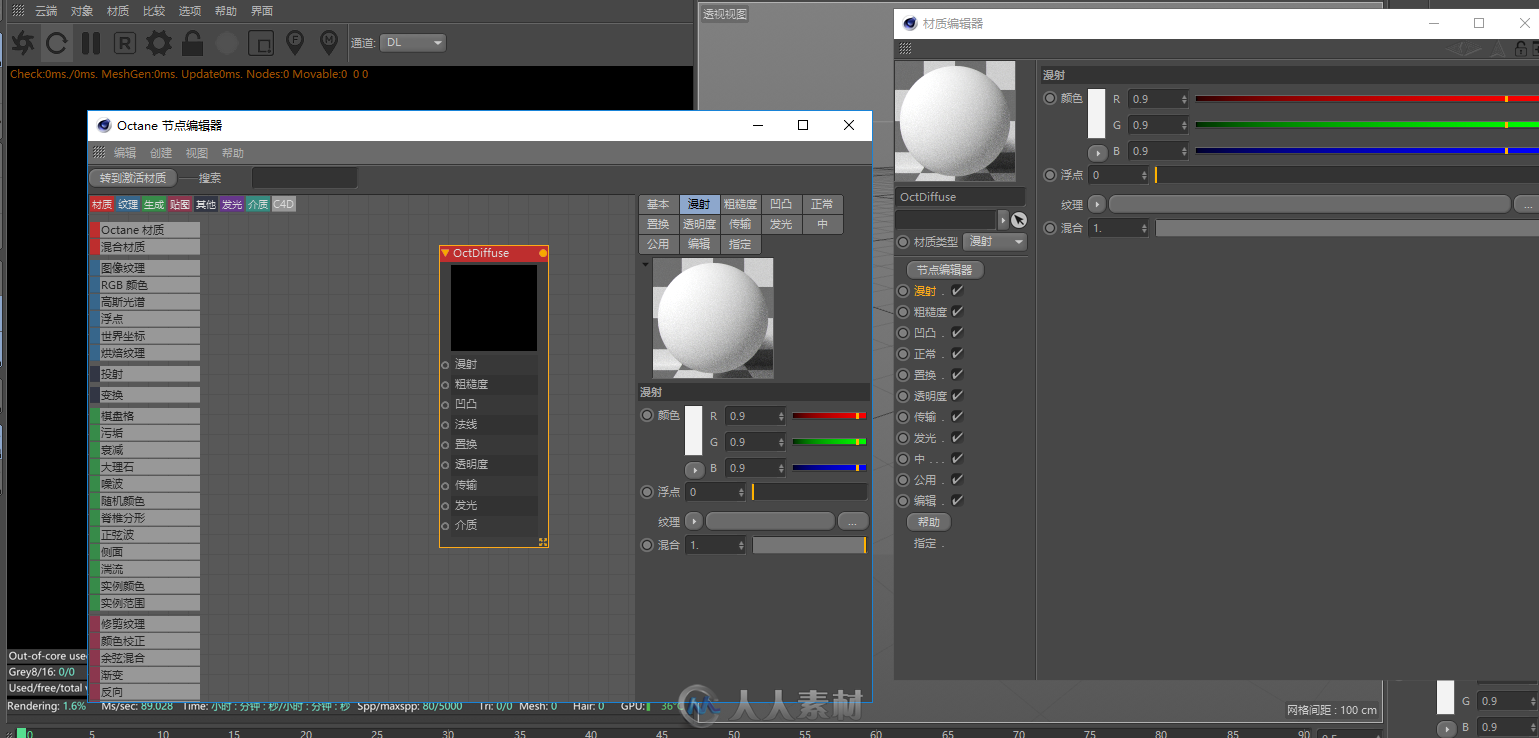Open the 材质 menu in Octane viewer
The width and height of the screenshot is (1539, 738).
tap(118, 11)
